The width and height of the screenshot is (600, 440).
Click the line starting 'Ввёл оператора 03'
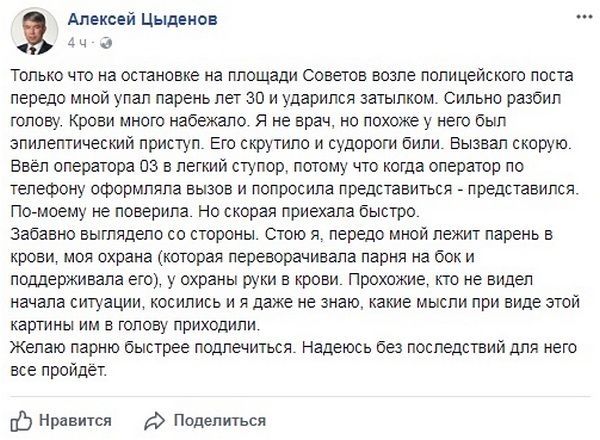267,167
